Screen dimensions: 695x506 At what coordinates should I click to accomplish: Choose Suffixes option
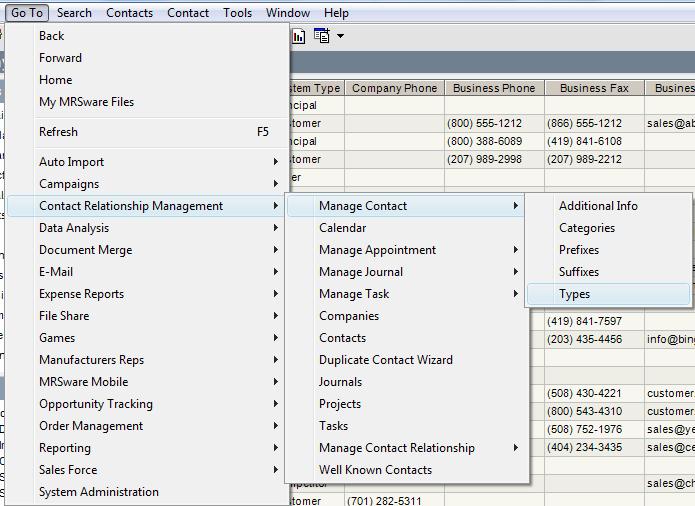(x=609, y=272)
